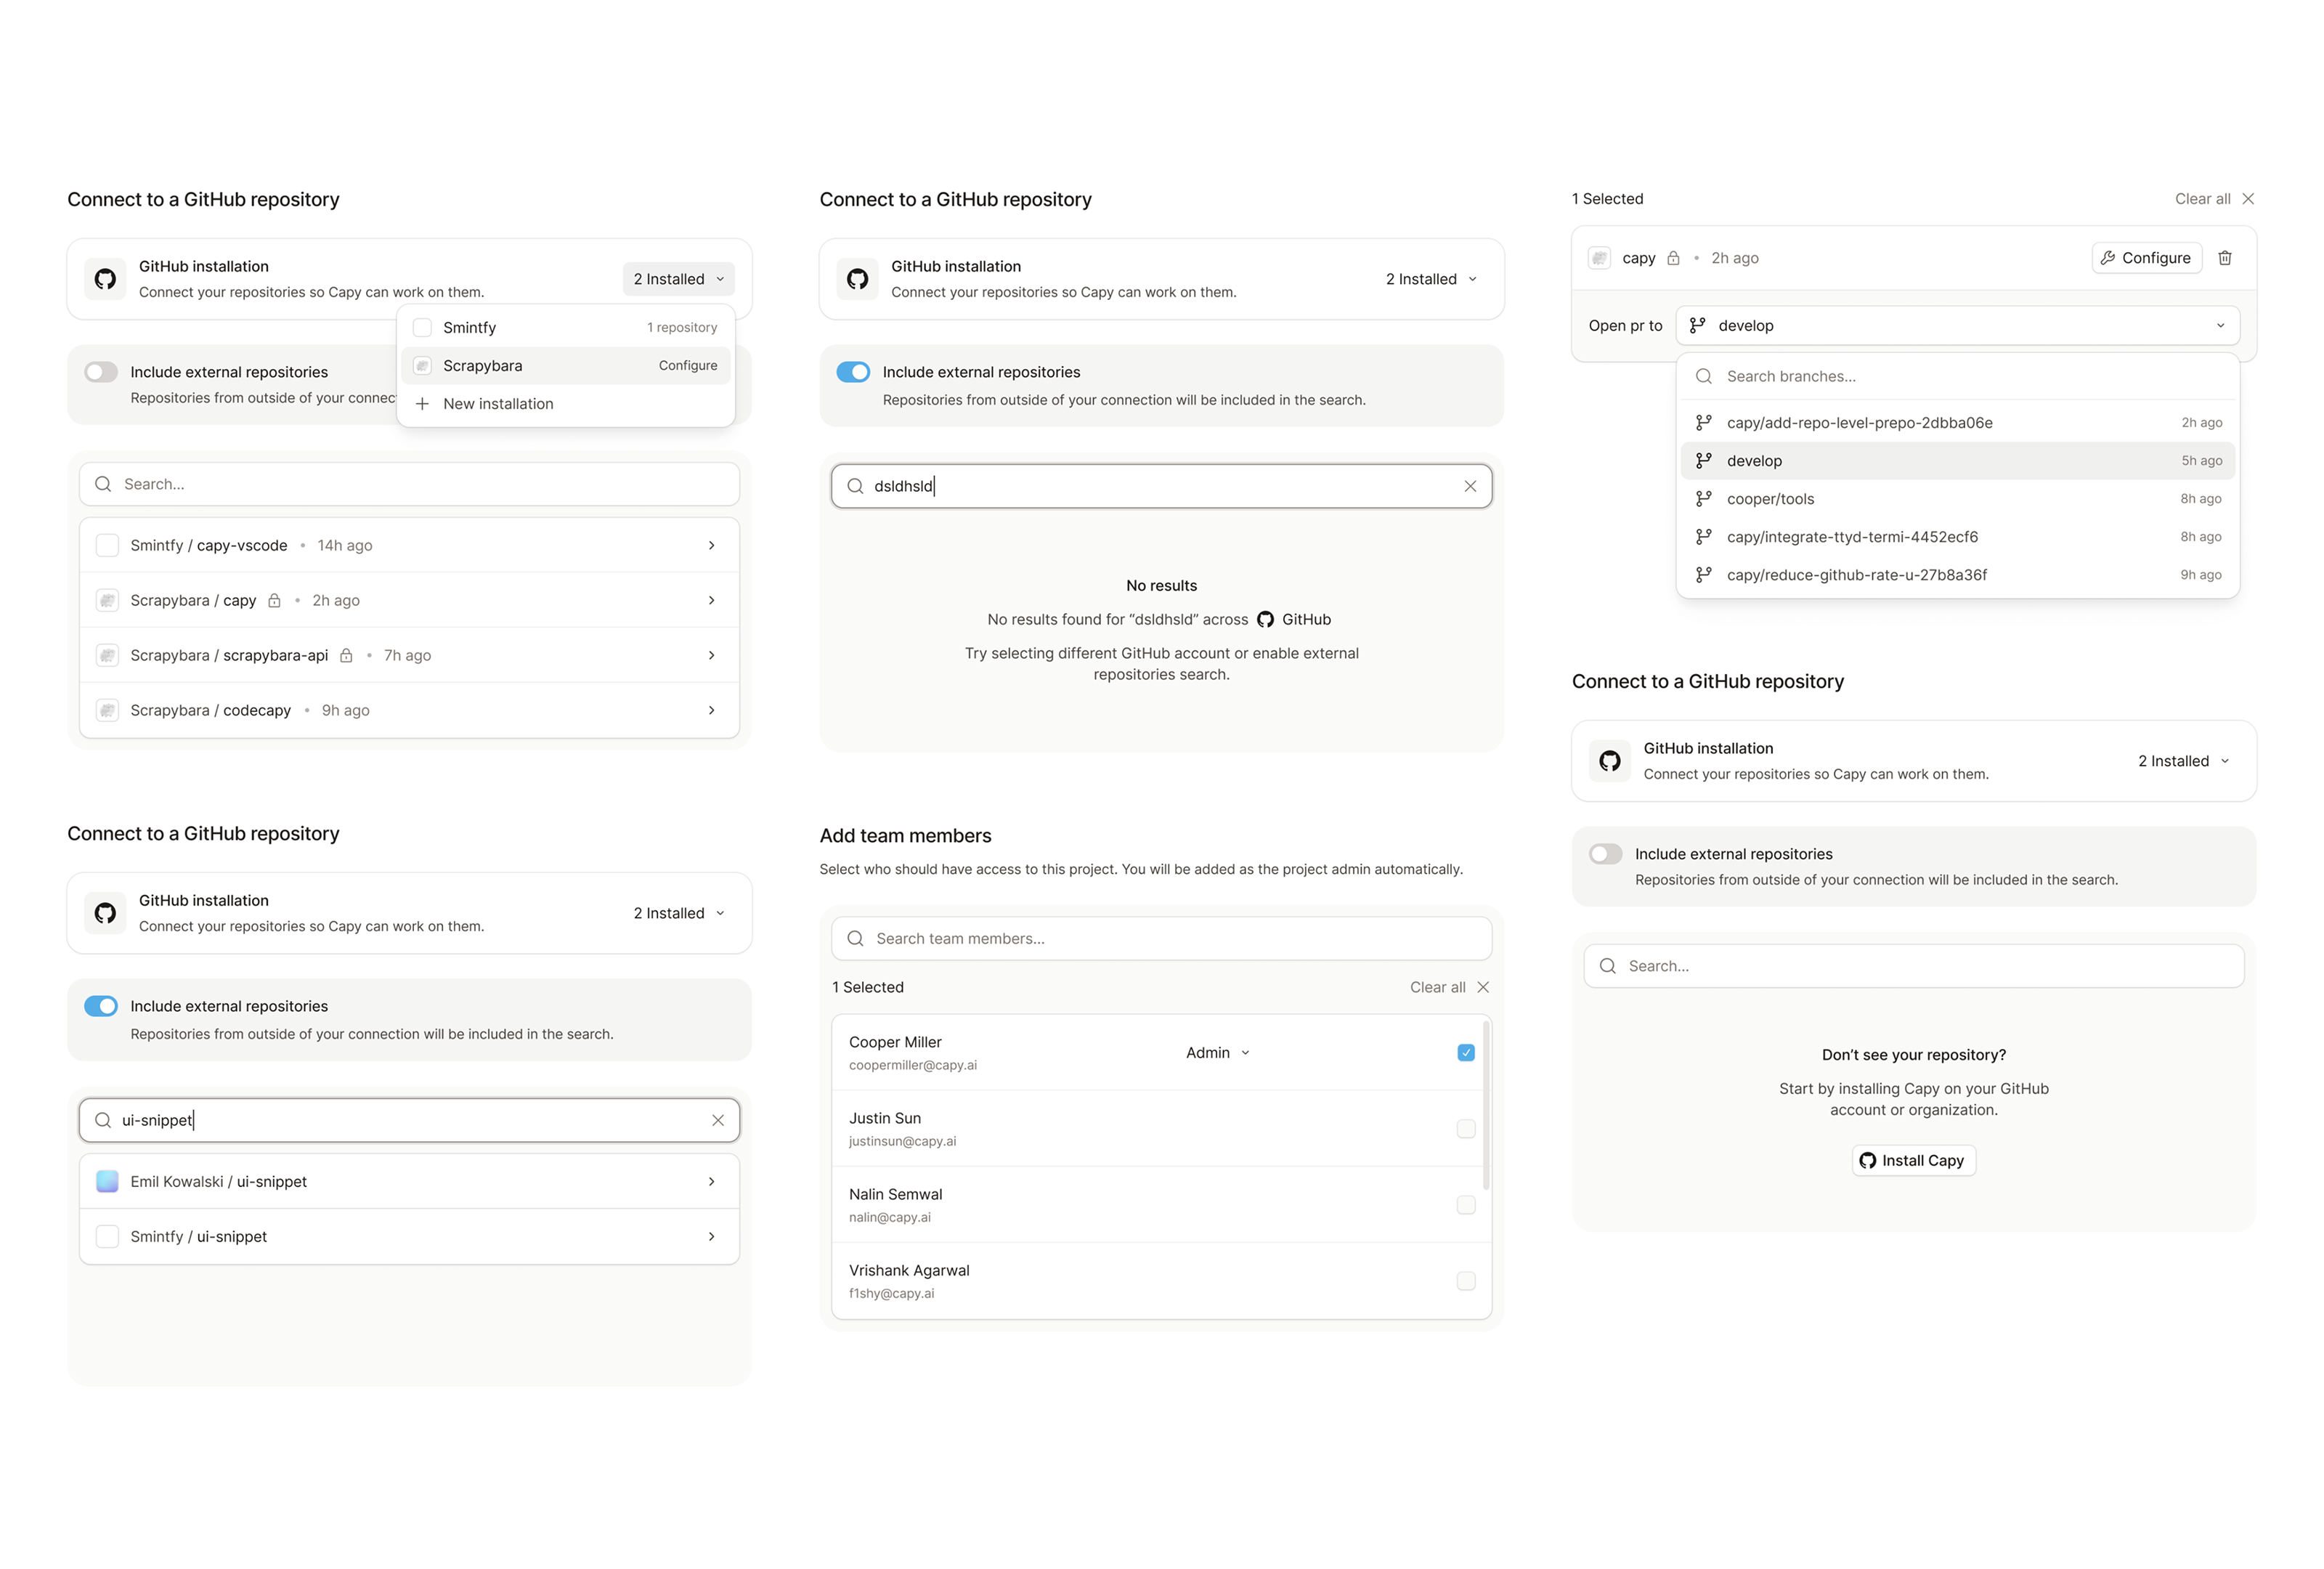Select Smintfy in installation menu
This screenshot has height=1569, width=2324.
(x=469, y=328)
